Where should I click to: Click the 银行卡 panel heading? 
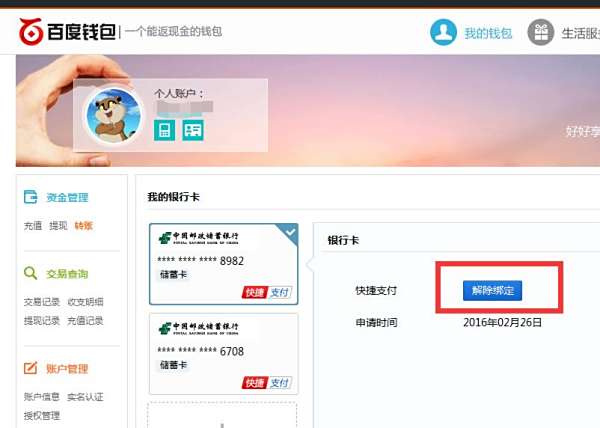[x=343, y=240]
